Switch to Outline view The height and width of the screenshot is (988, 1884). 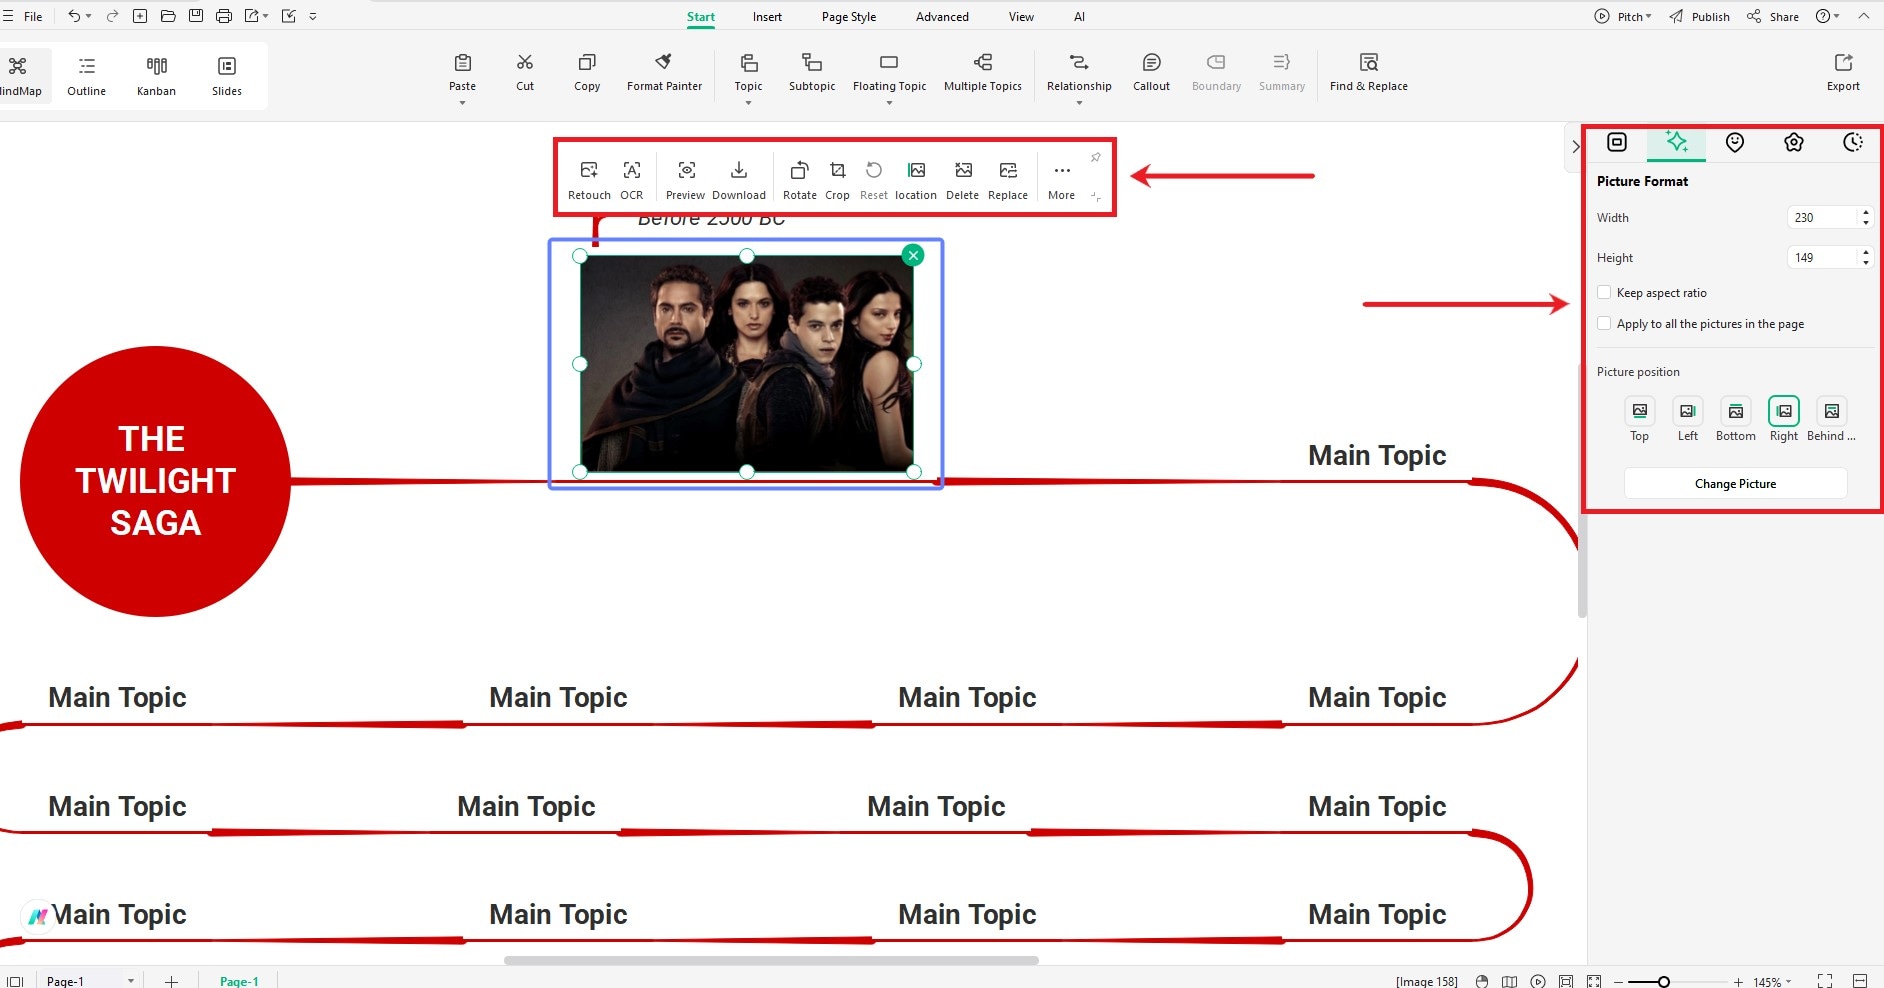pyautogui.click(x=87, y=76)
